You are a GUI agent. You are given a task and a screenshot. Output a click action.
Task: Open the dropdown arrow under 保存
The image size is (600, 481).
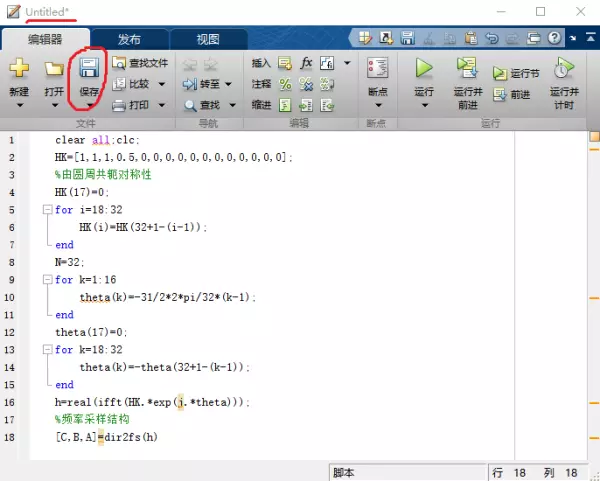pos(90,105)
